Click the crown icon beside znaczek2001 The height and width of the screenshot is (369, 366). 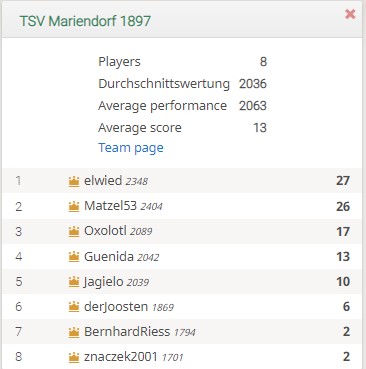tap(74, 357)
